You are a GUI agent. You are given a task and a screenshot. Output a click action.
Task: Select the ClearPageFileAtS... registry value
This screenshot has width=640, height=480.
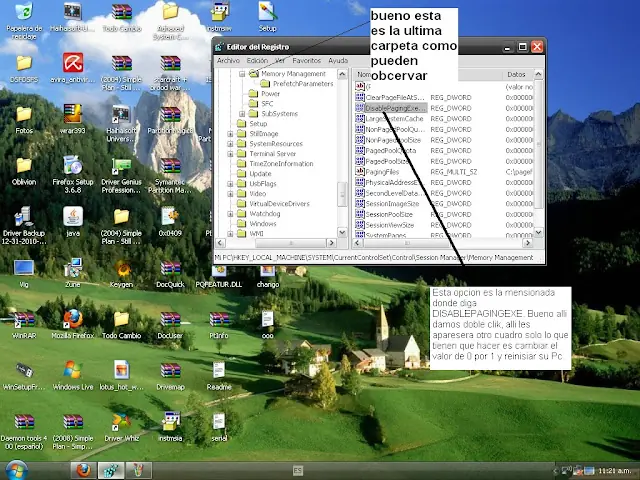[x=395, y=98]
